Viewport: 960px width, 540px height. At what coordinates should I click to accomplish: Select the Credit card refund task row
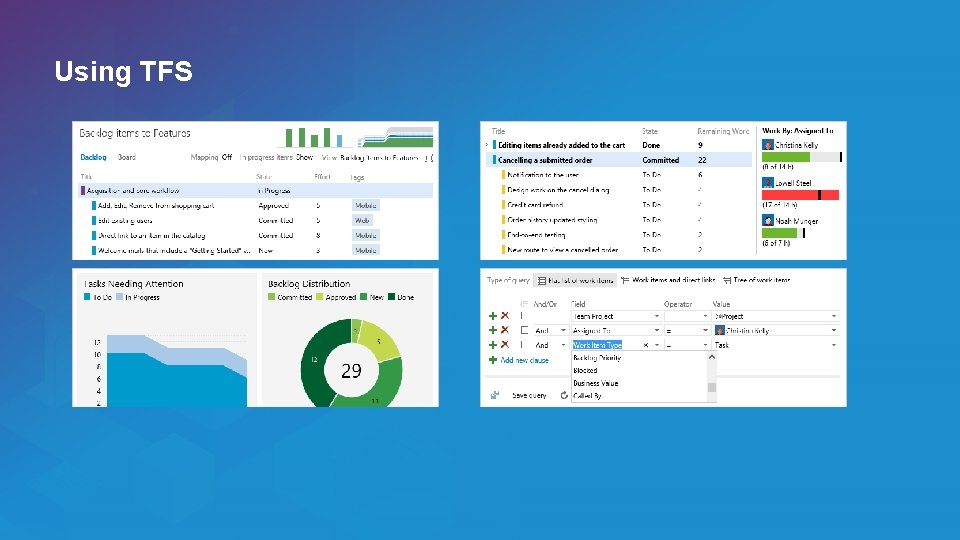(619, 205)
